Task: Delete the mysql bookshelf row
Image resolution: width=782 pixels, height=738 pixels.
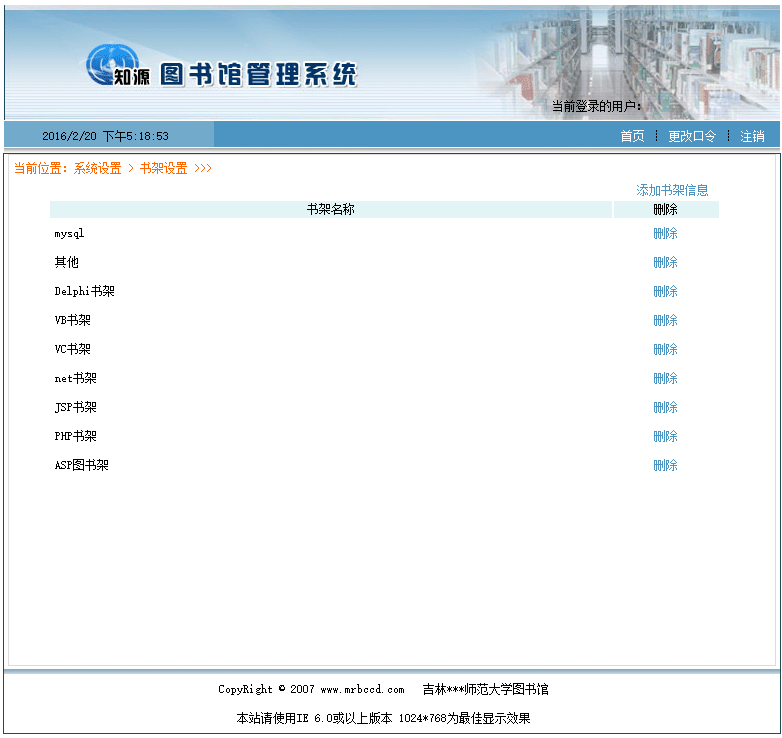Action: 665,233
